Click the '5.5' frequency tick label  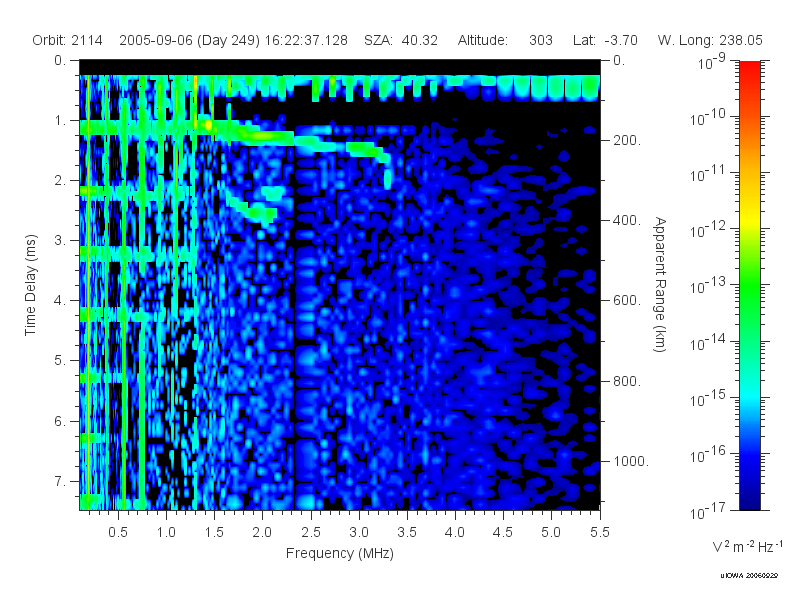[x=599, y=533]
